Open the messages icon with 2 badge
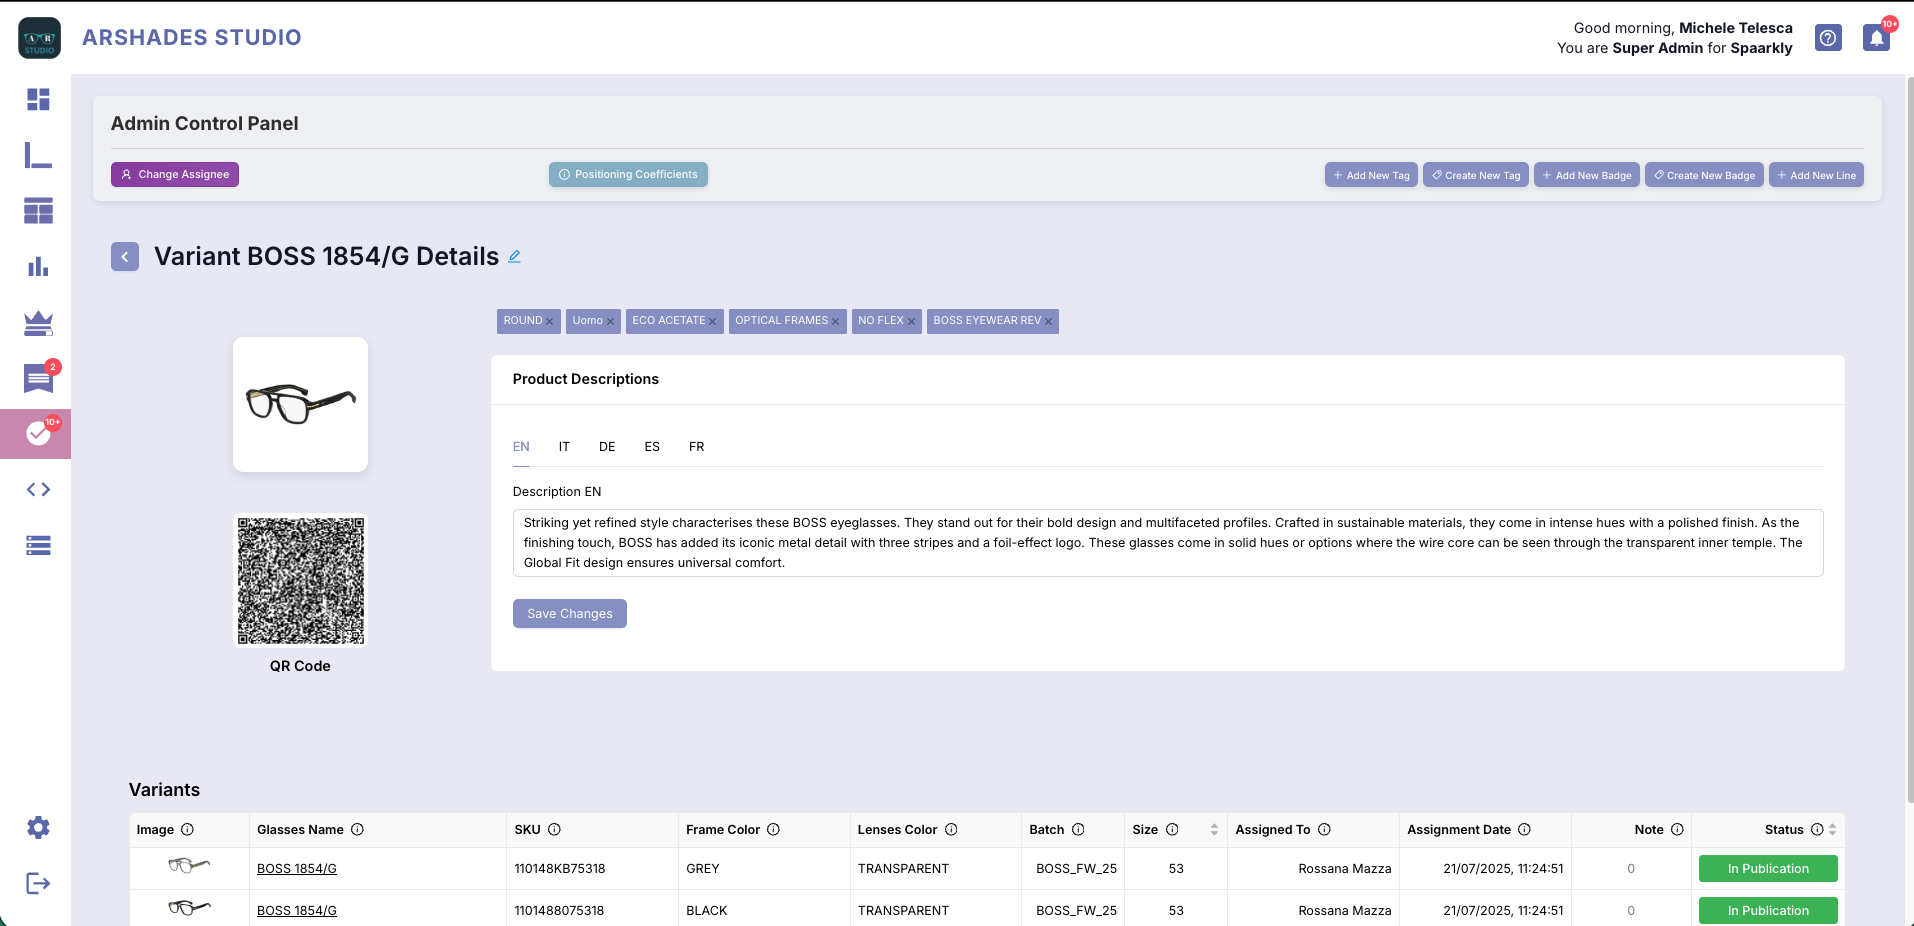 [x=38, y=379]
